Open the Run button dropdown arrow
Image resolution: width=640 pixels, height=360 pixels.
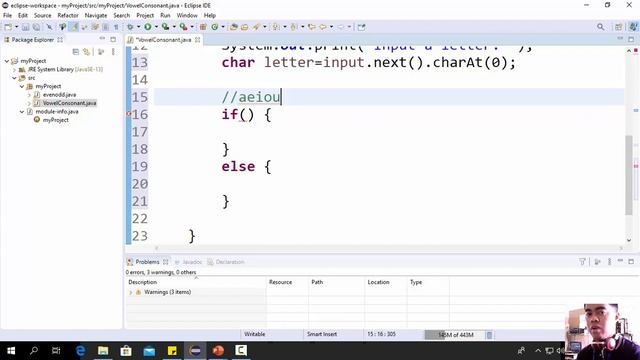(156, 27)
